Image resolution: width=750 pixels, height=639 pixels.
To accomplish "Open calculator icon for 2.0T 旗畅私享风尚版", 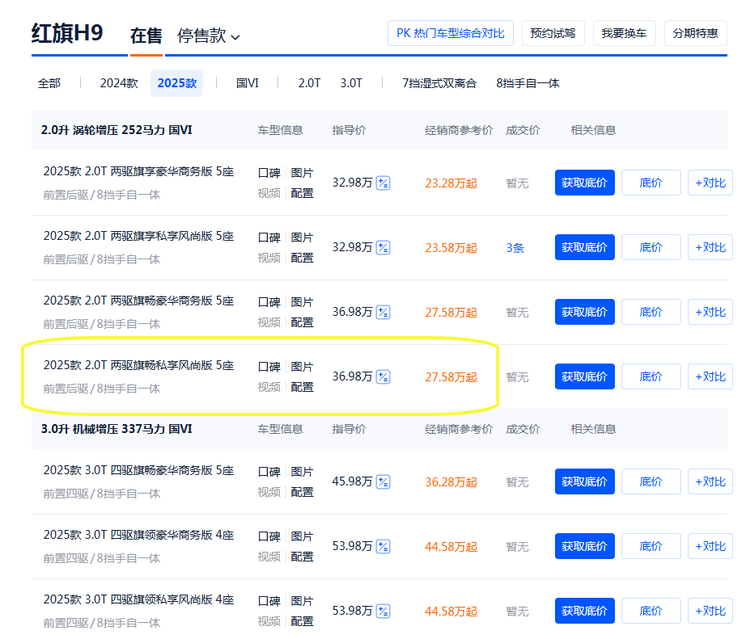I will (x=383, y=377).
